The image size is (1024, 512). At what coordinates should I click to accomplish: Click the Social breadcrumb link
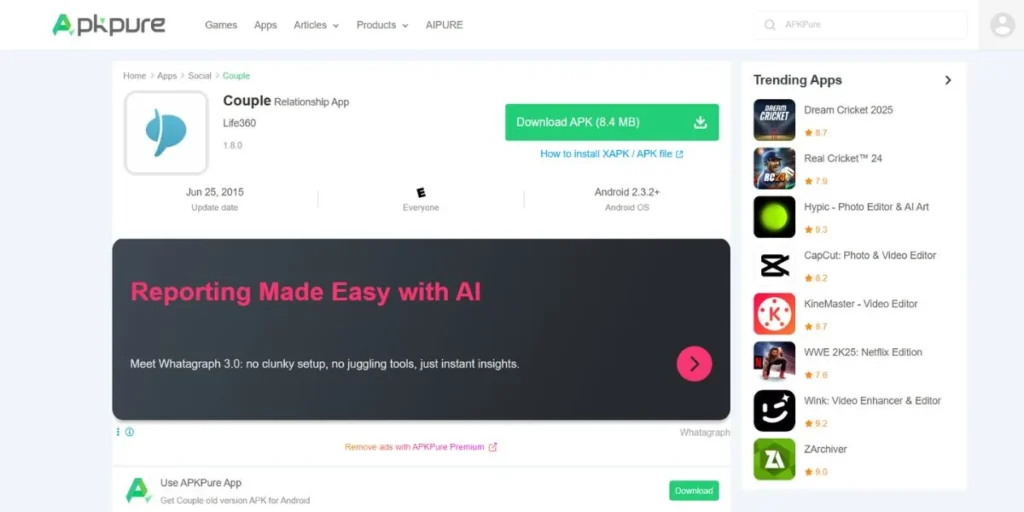click(199, 76)
